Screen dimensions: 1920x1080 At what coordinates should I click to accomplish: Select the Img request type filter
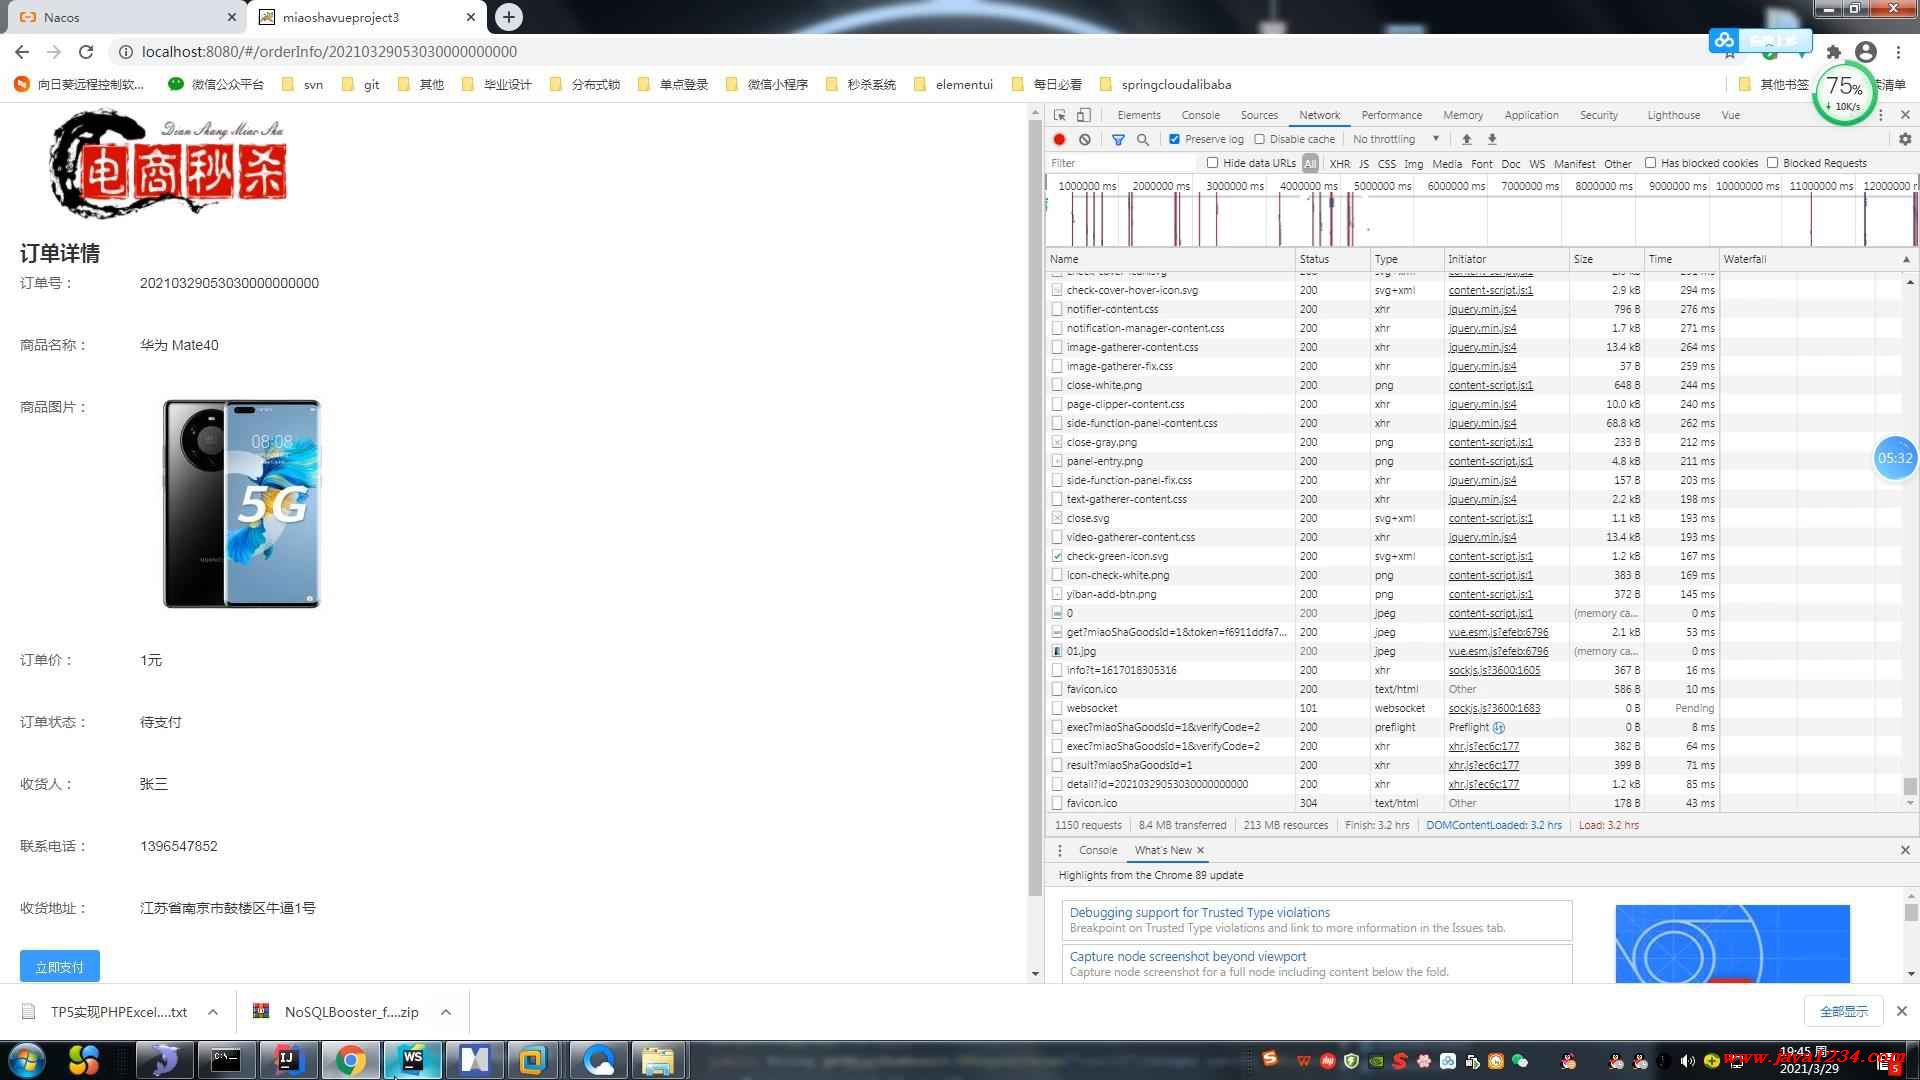(1413, 164)
